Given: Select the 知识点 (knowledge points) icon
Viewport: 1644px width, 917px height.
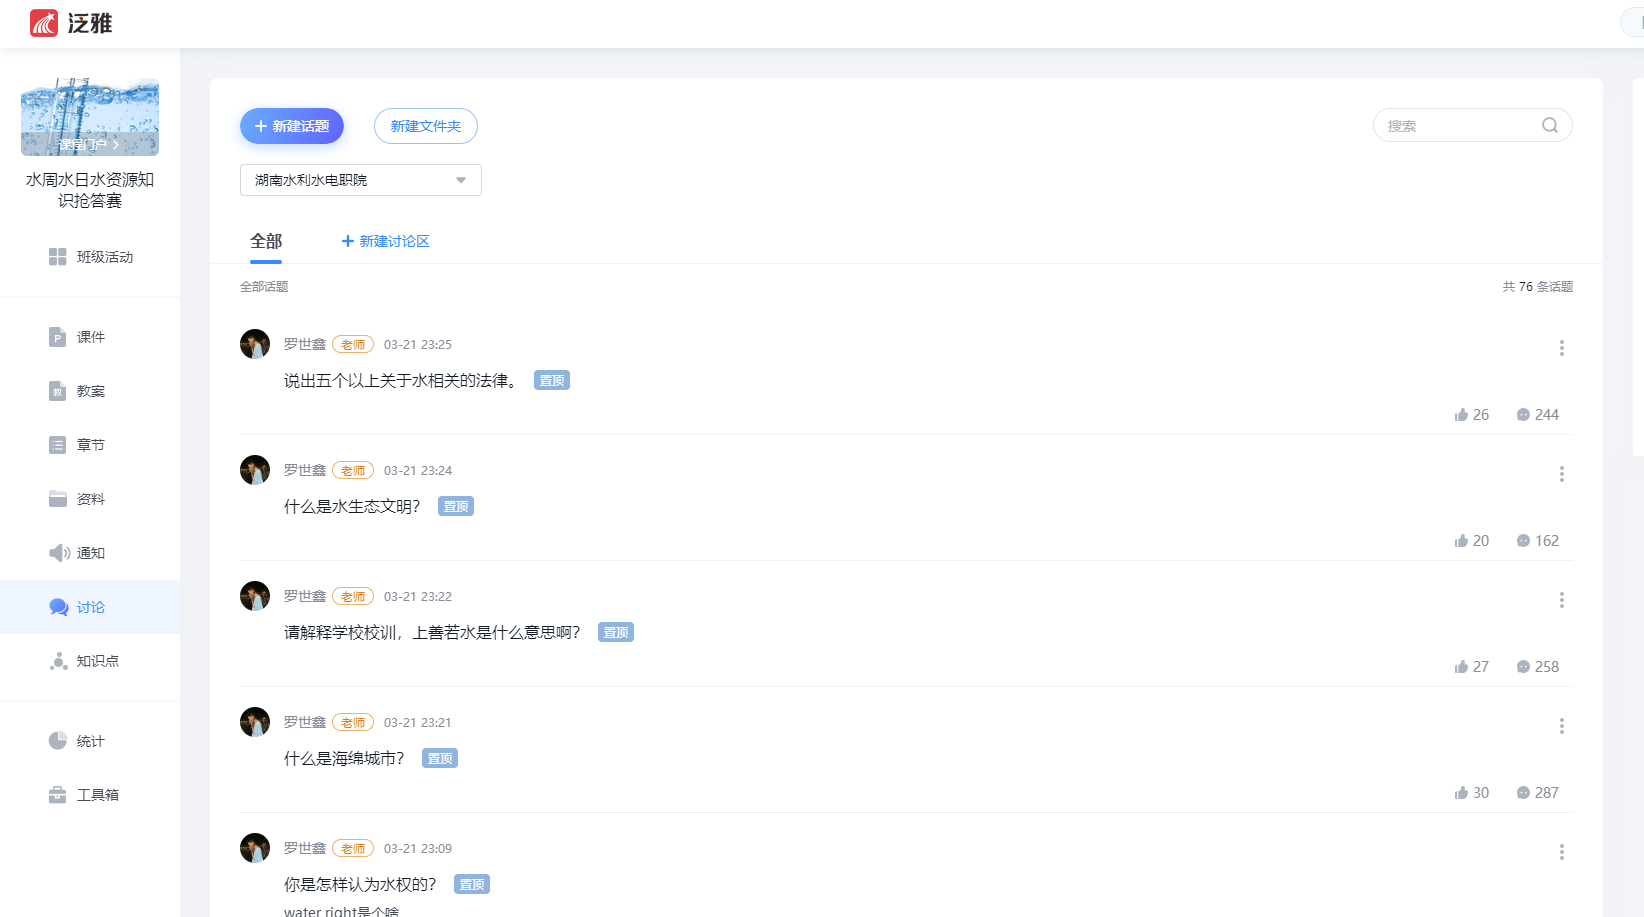Looking at the screenshot, I should pos(89,661).
